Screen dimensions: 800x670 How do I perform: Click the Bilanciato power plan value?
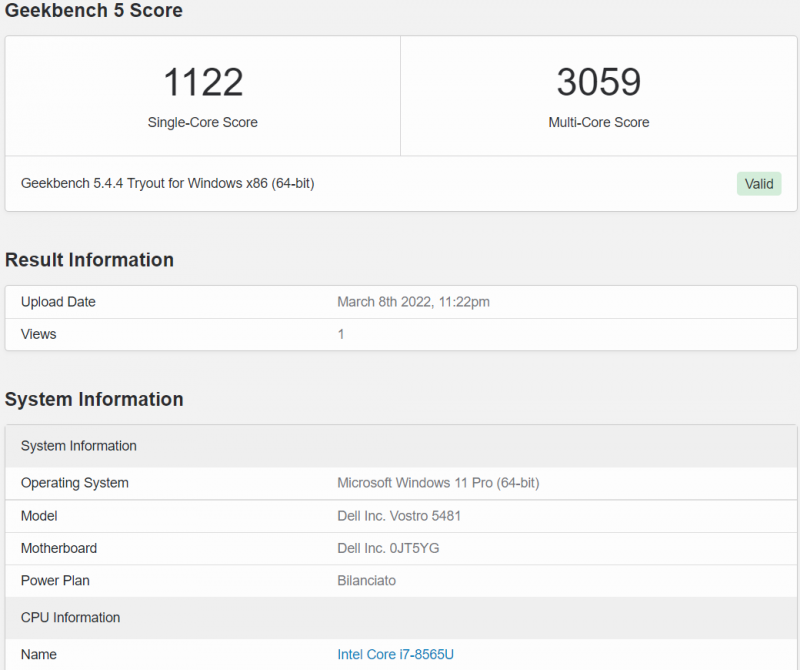368,580
